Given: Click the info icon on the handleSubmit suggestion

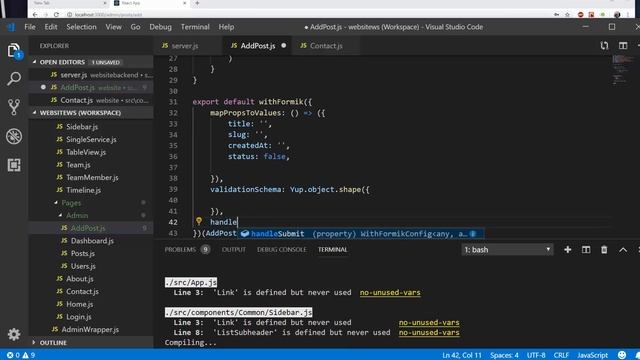Looking at the screenshot, I should coord(473,234).
